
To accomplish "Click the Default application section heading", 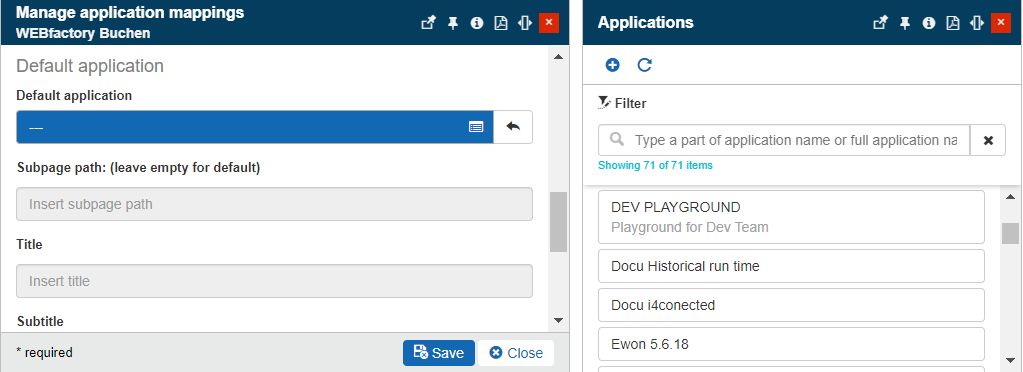I will tap(90, 66).
